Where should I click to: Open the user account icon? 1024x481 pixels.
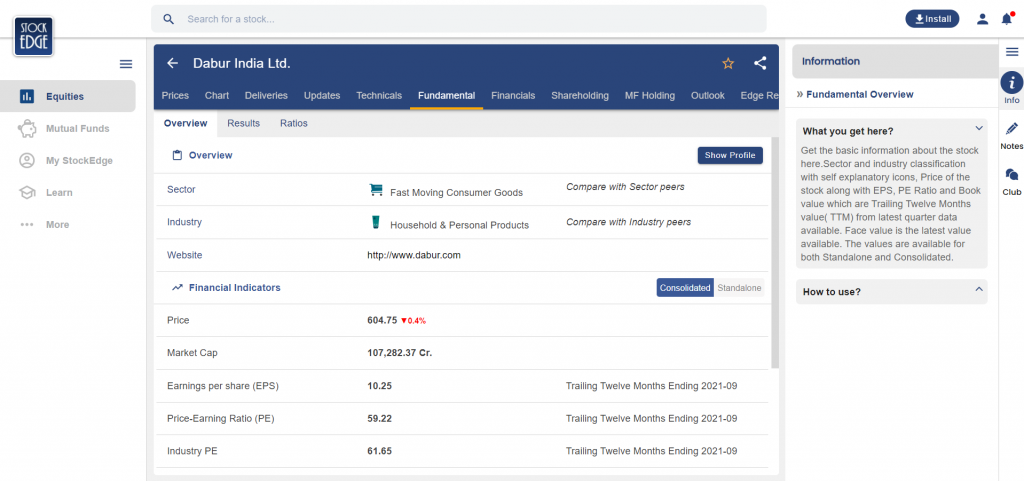pyautogui.click(x=982, y=19)
